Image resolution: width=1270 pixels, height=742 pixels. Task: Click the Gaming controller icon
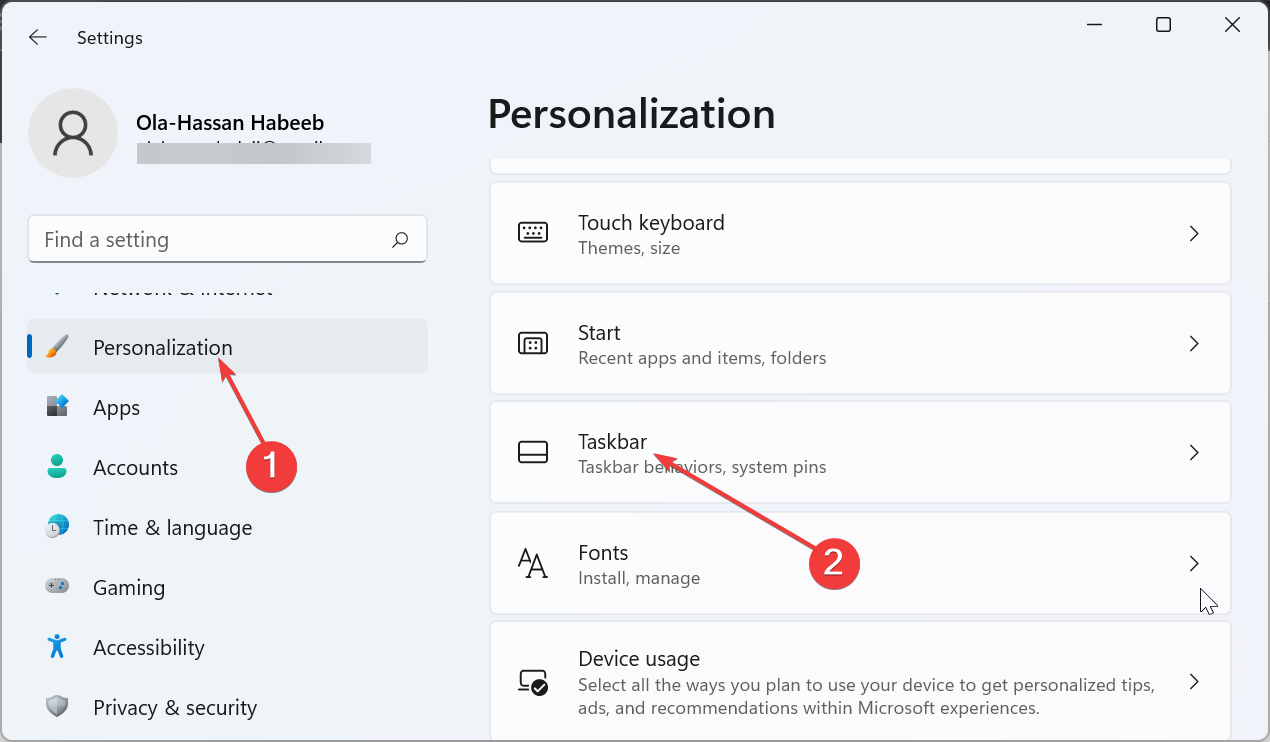(57, 587)
